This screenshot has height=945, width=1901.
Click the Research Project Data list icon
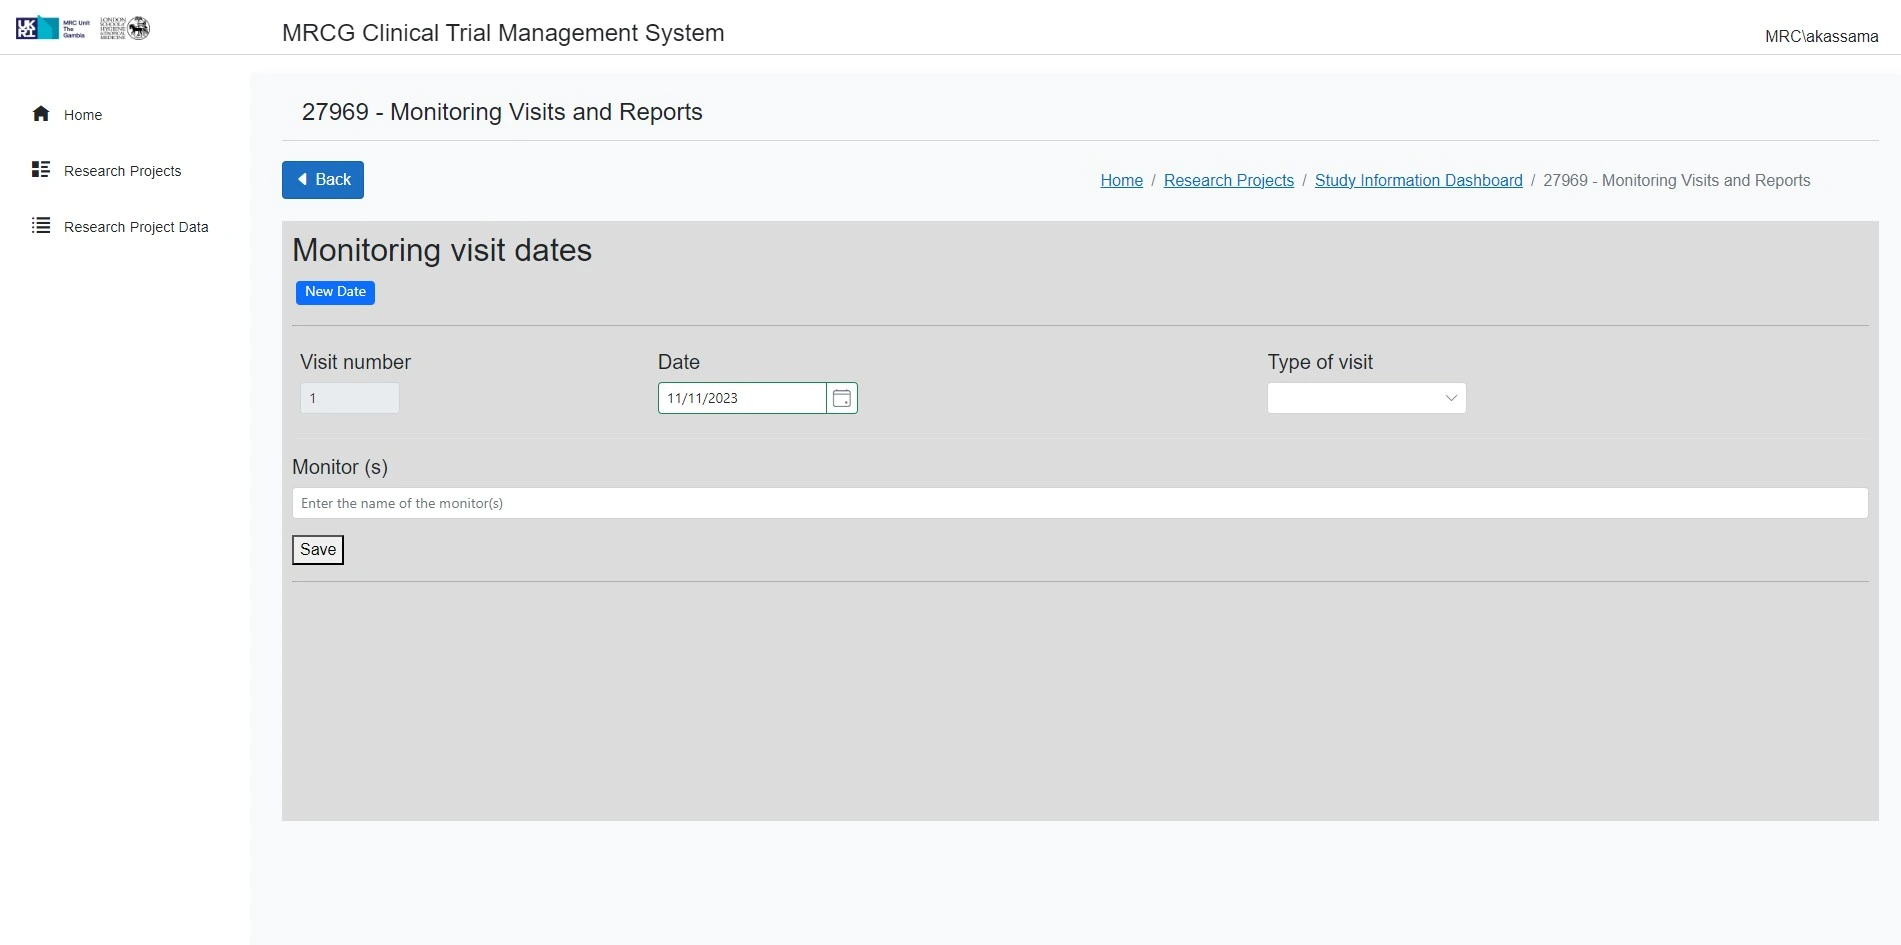click(x=41, y=226)
